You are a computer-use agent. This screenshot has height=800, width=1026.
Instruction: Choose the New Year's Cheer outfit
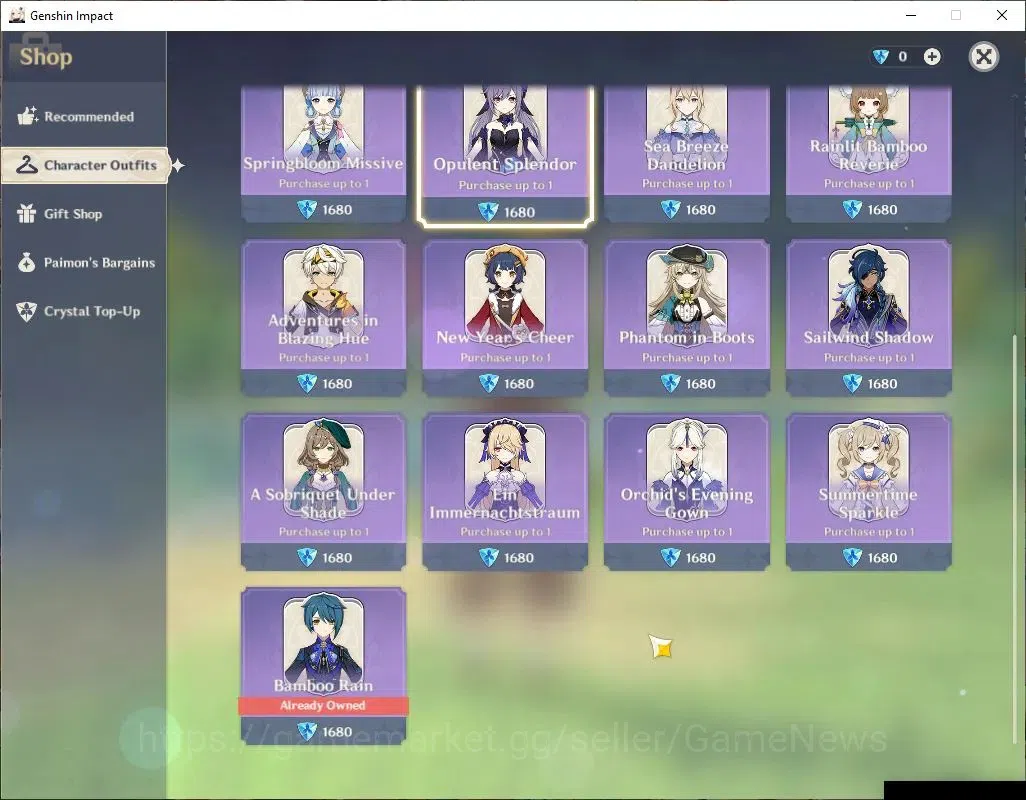point(505,318)
